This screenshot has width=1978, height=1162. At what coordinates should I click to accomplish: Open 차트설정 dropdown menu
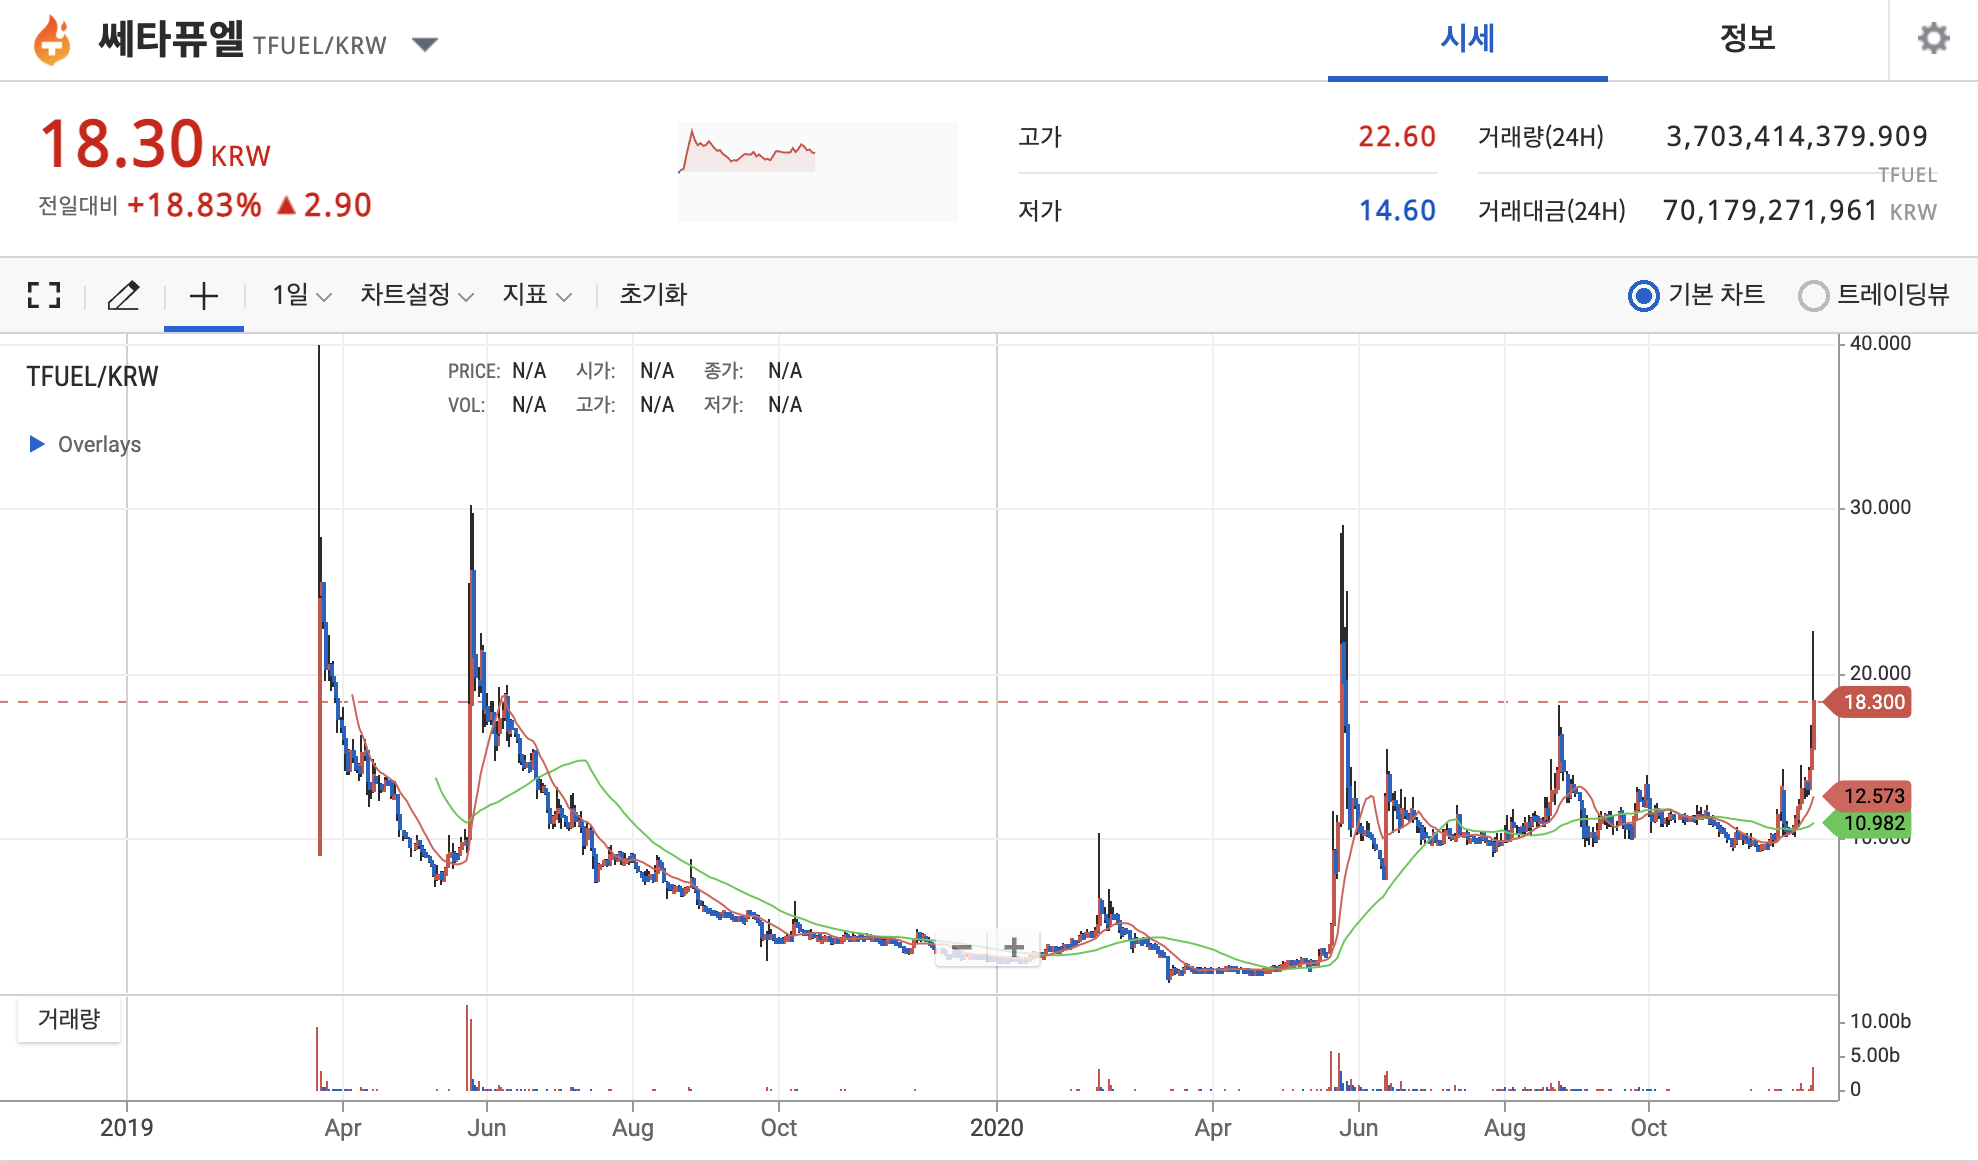point(416,295)
